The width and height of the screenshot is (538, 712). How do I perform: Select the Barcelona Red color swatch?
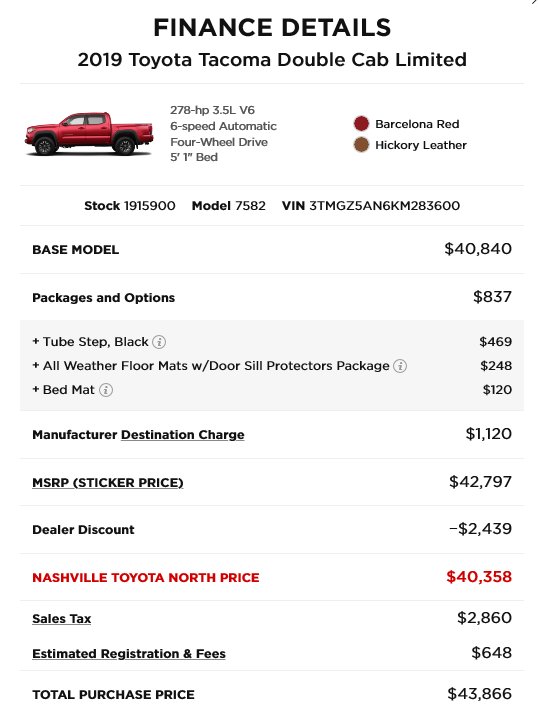coord(361,124)
